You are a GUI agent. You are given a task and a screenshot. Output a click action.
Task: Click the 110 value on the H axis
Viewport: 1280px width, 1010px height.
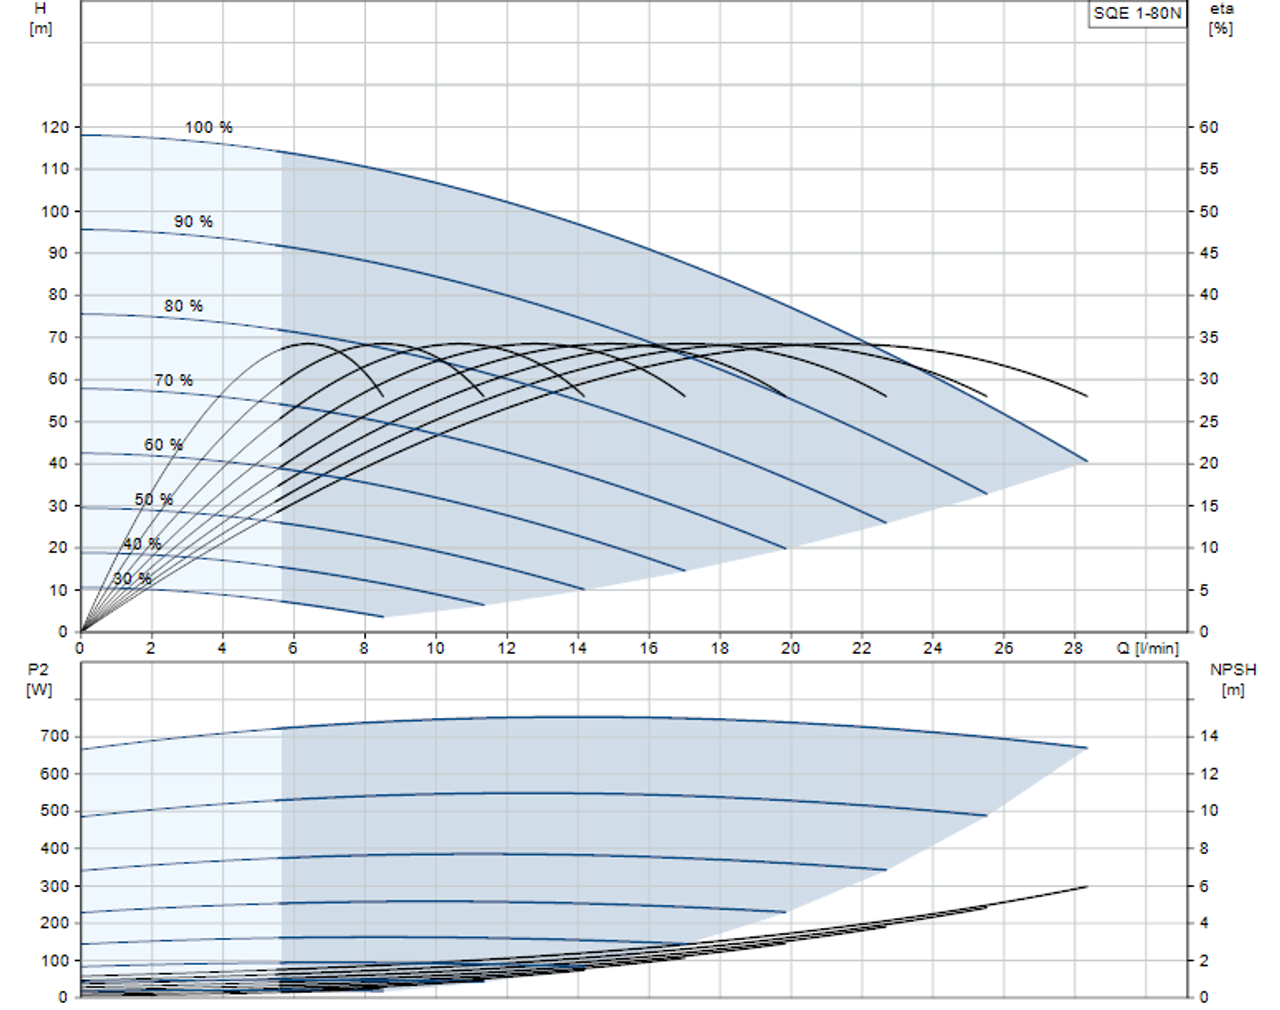tap(55, 169)
